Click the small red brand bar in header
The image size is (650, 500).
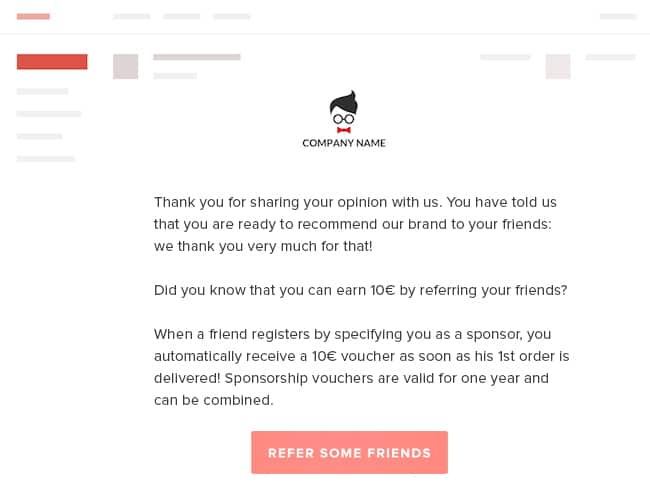click(x=33, y=17)
